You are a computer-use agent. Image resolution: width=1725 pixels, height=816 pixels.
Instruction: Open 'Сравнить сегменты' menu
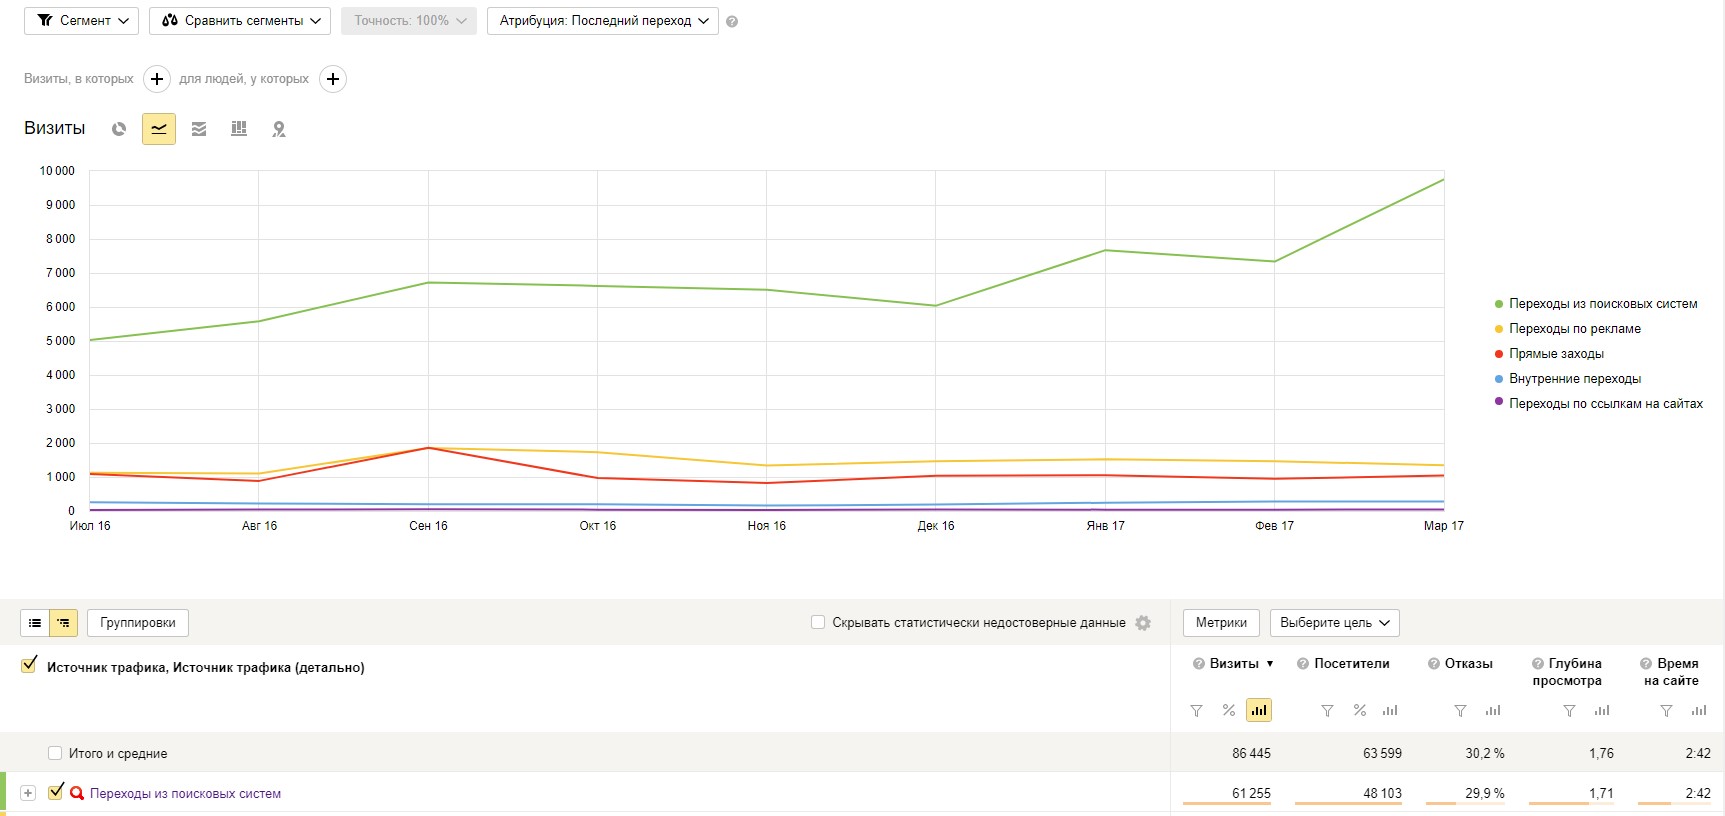click(x=240, y=21)
